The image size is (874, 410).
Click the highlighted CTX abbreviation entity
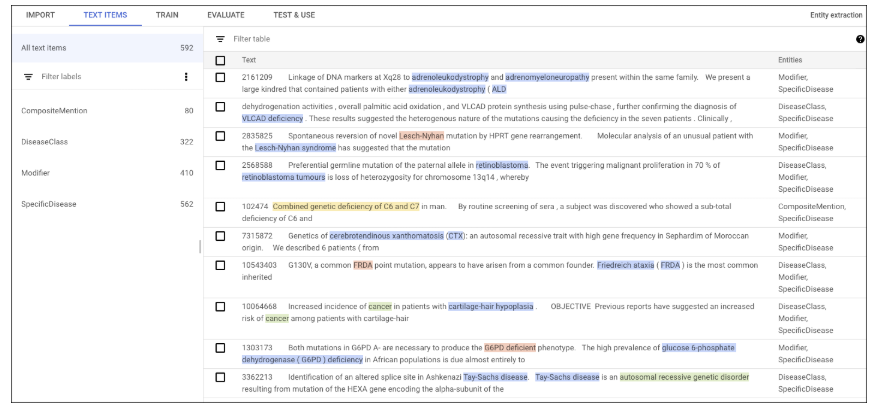455,236
